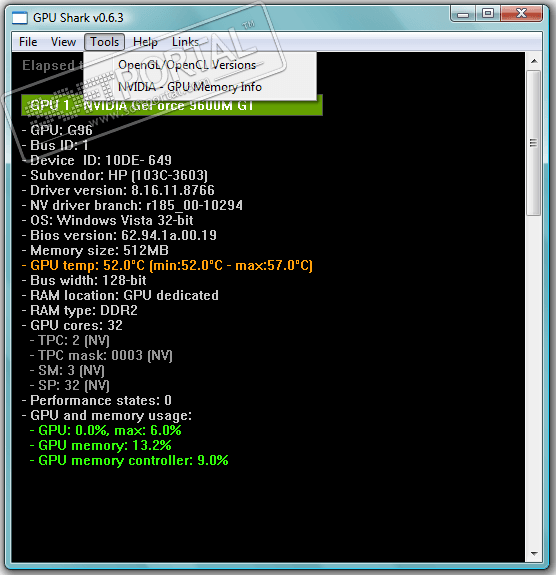This screenshot has width=556, height=575.
Task: Click the scrollbar up arrow
Action: [x=534, y=61]
